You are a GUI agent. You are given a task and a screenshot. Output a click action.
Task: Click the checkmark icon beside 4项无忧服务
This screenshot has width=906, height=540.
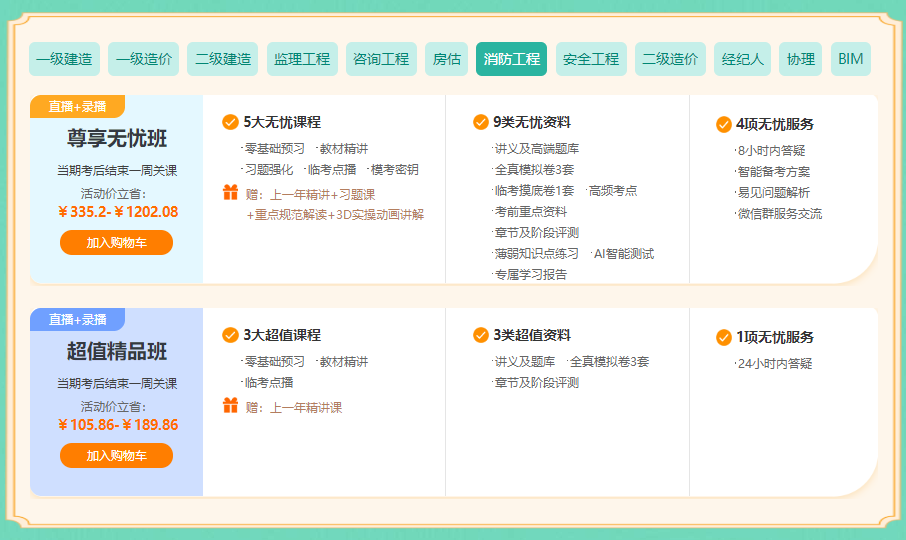[724, 125]
